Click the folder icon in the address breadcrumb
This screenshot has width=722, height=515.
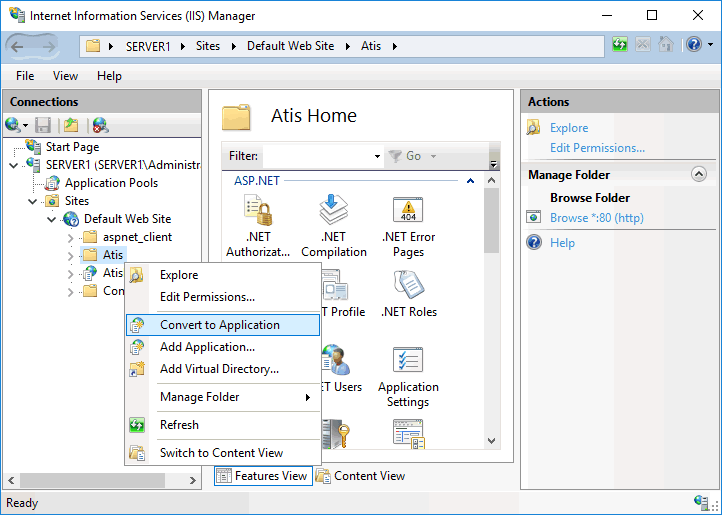pyautogui.click(x=93, y=46)
